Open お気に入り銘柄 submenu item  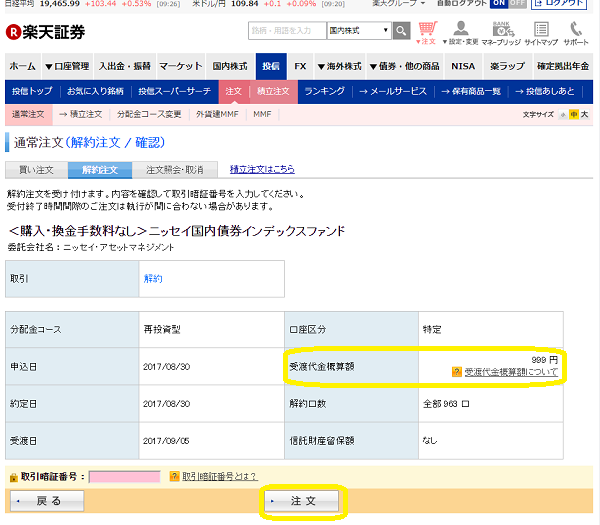(95, 91)
